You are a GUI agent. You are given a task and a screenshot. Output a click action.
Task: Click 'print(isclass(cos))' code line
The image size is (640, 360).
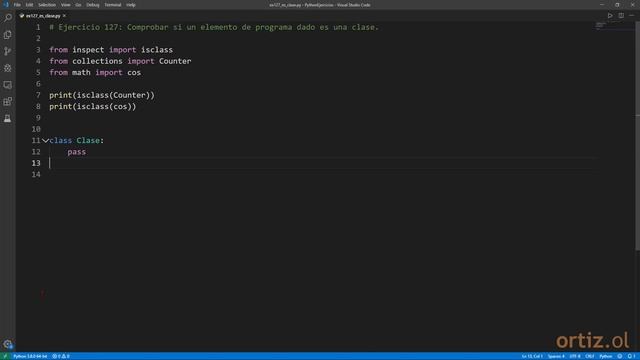pyautogui.click(x=93, y=107)
